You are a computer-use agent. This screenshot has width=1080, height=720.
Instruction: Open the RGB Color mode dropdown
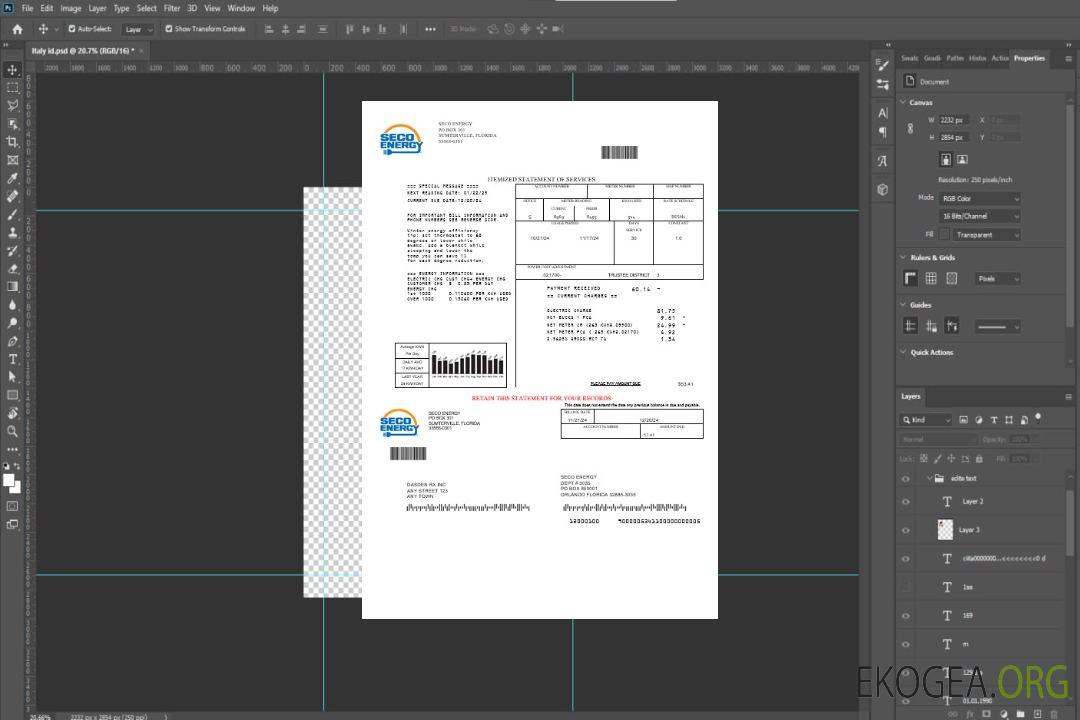[979, 198]
